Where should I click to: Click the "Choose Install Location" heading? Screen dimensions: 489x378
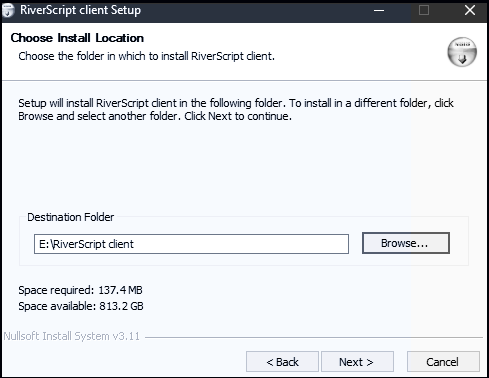tap(77, 38)
